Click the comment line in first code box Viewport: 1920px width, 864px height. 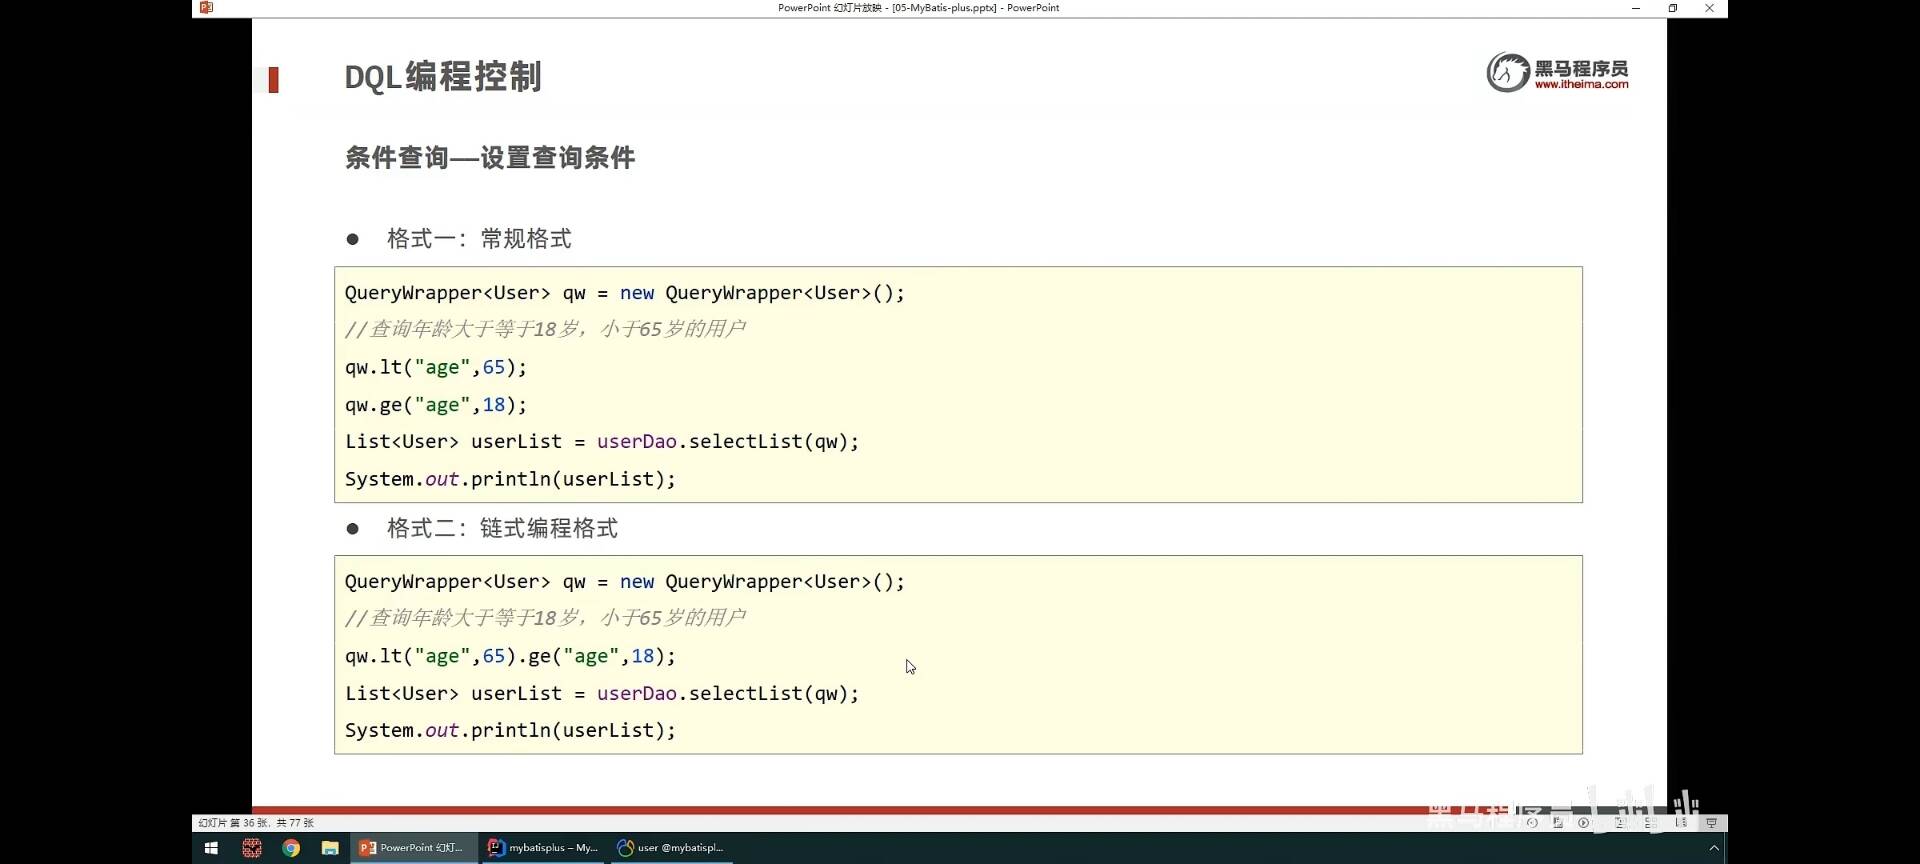tap(545, 329)
